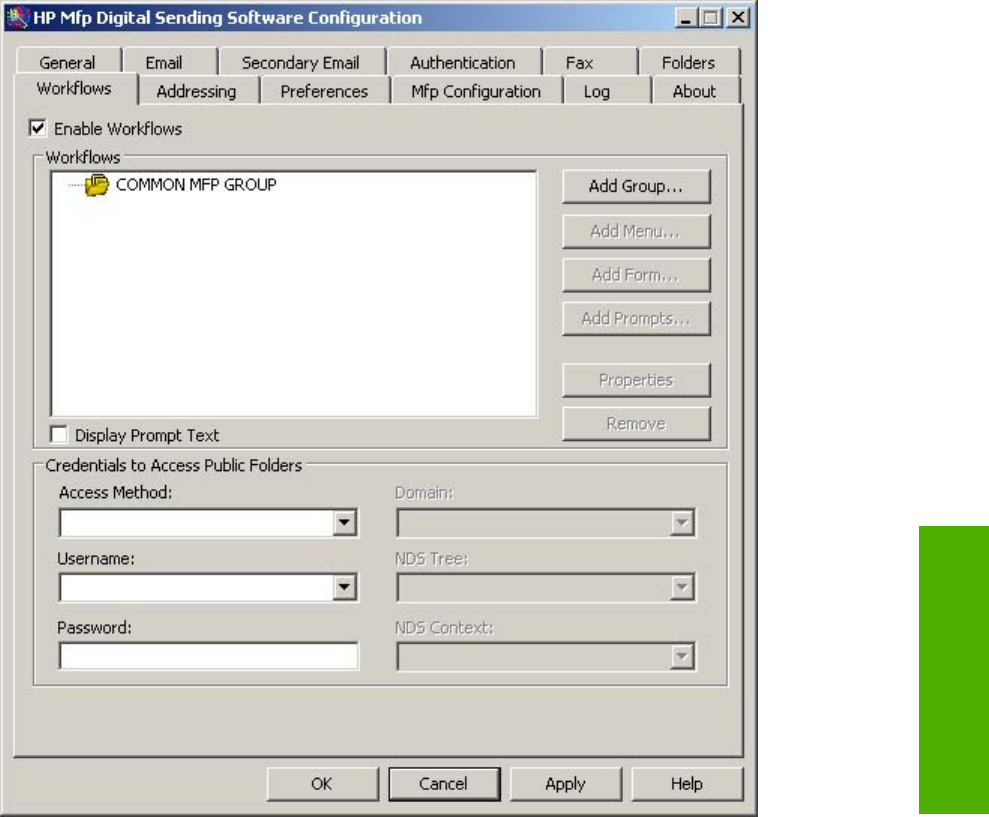Switch to the General tab
This screenshot has height=817, width=989.
coord(67,62)
